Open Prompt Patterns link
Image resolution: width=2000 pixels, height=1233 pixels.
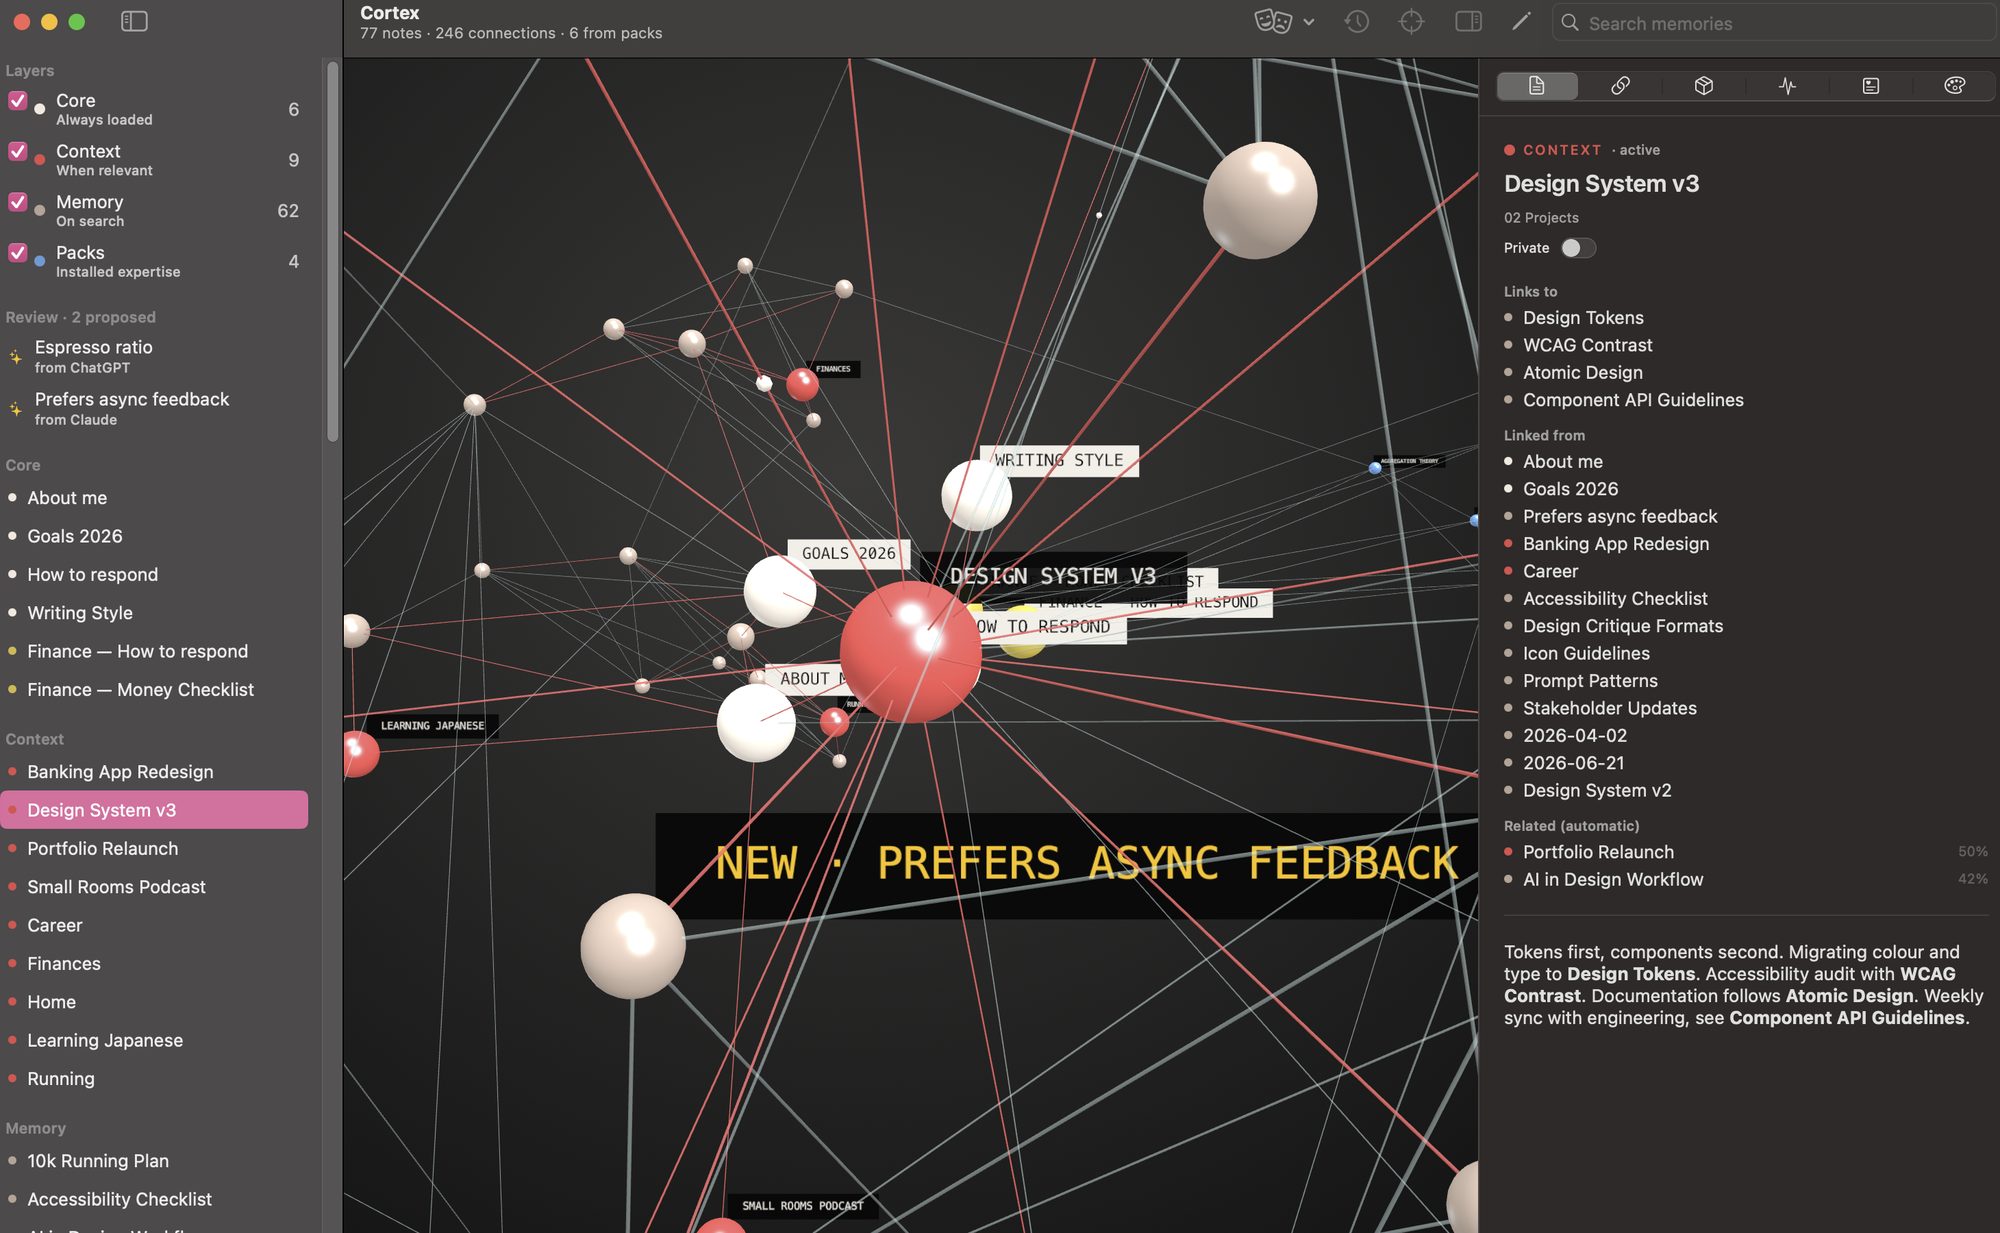(x=1590, y=681)
